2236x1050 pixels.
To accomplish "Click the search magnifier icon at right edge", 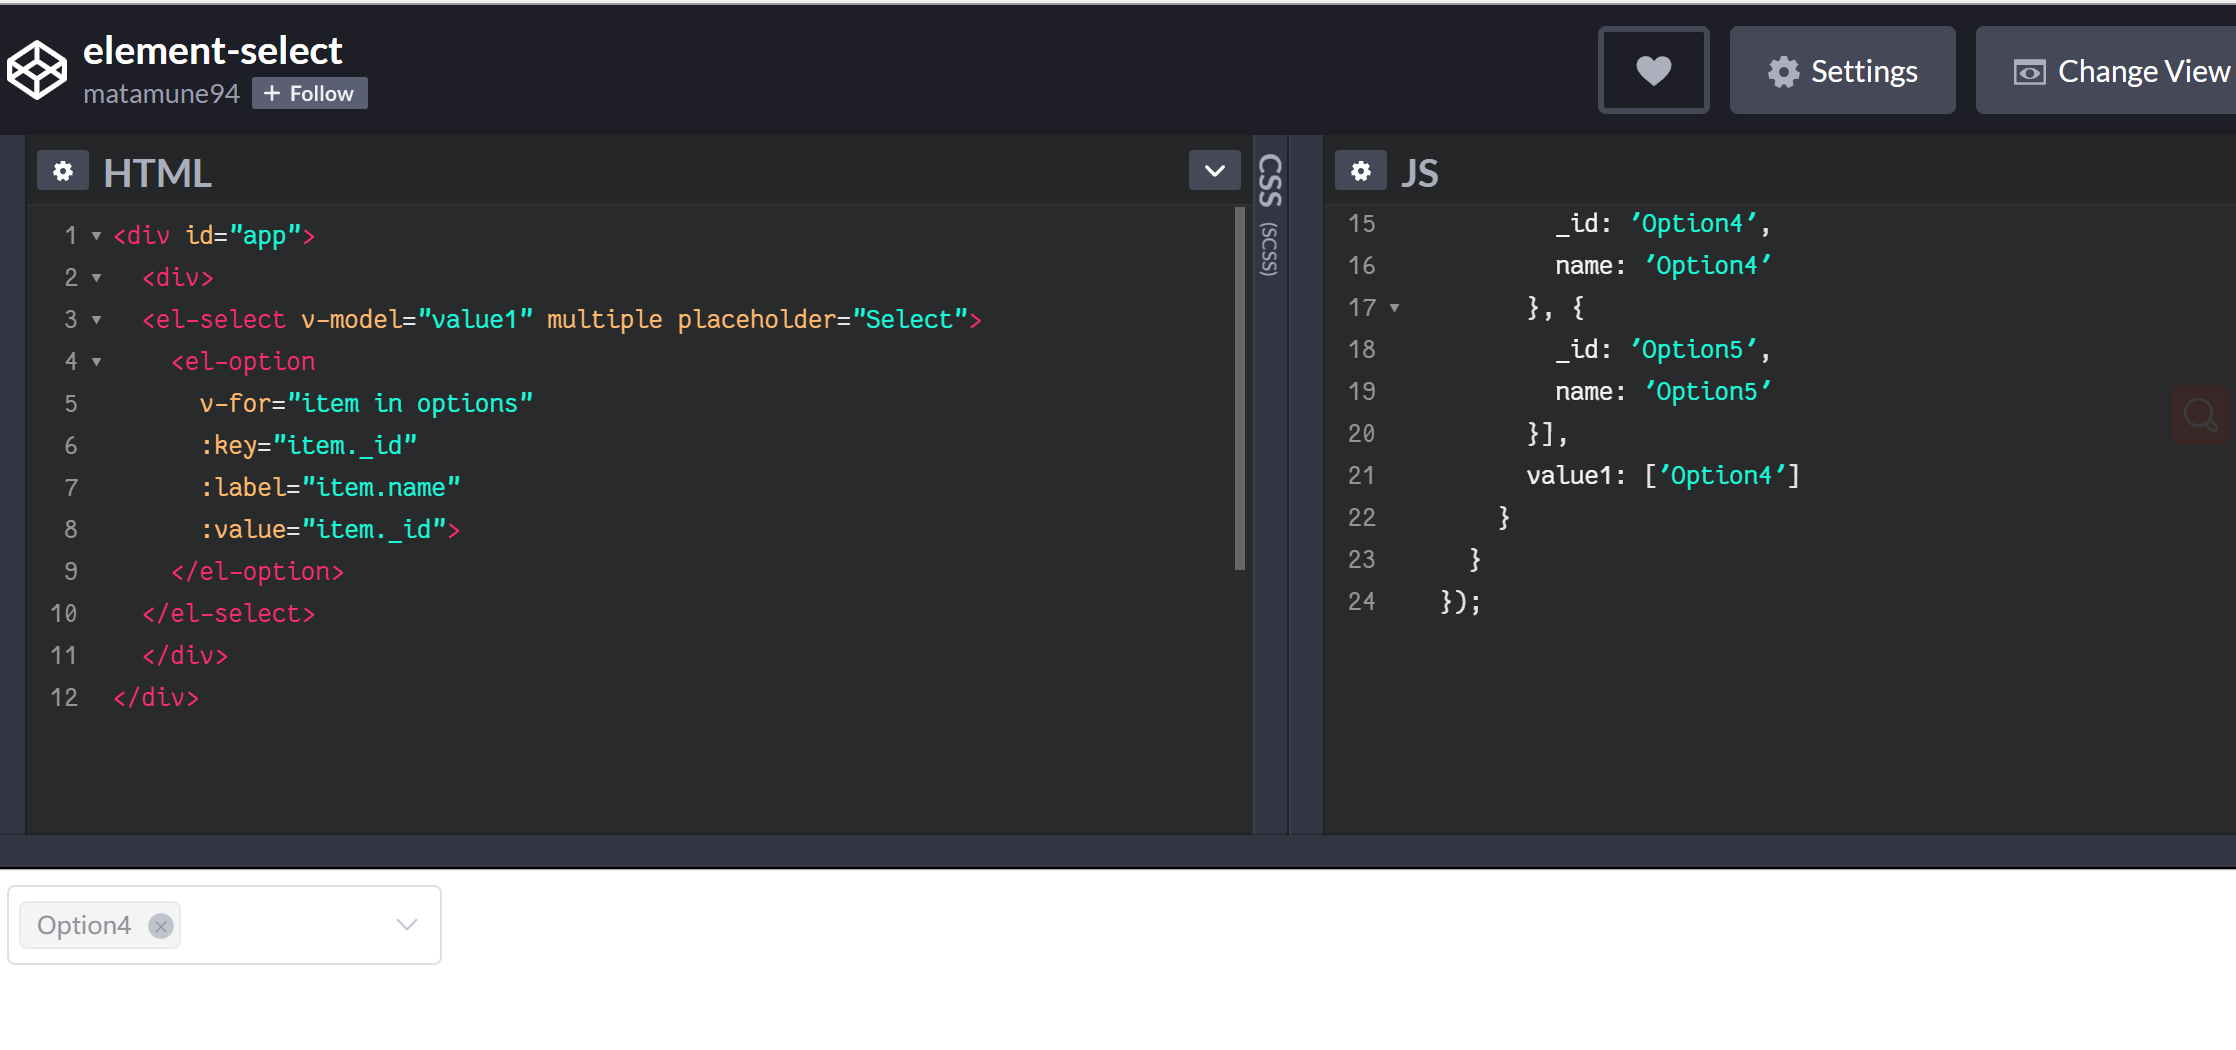I will pos(2201,414).
